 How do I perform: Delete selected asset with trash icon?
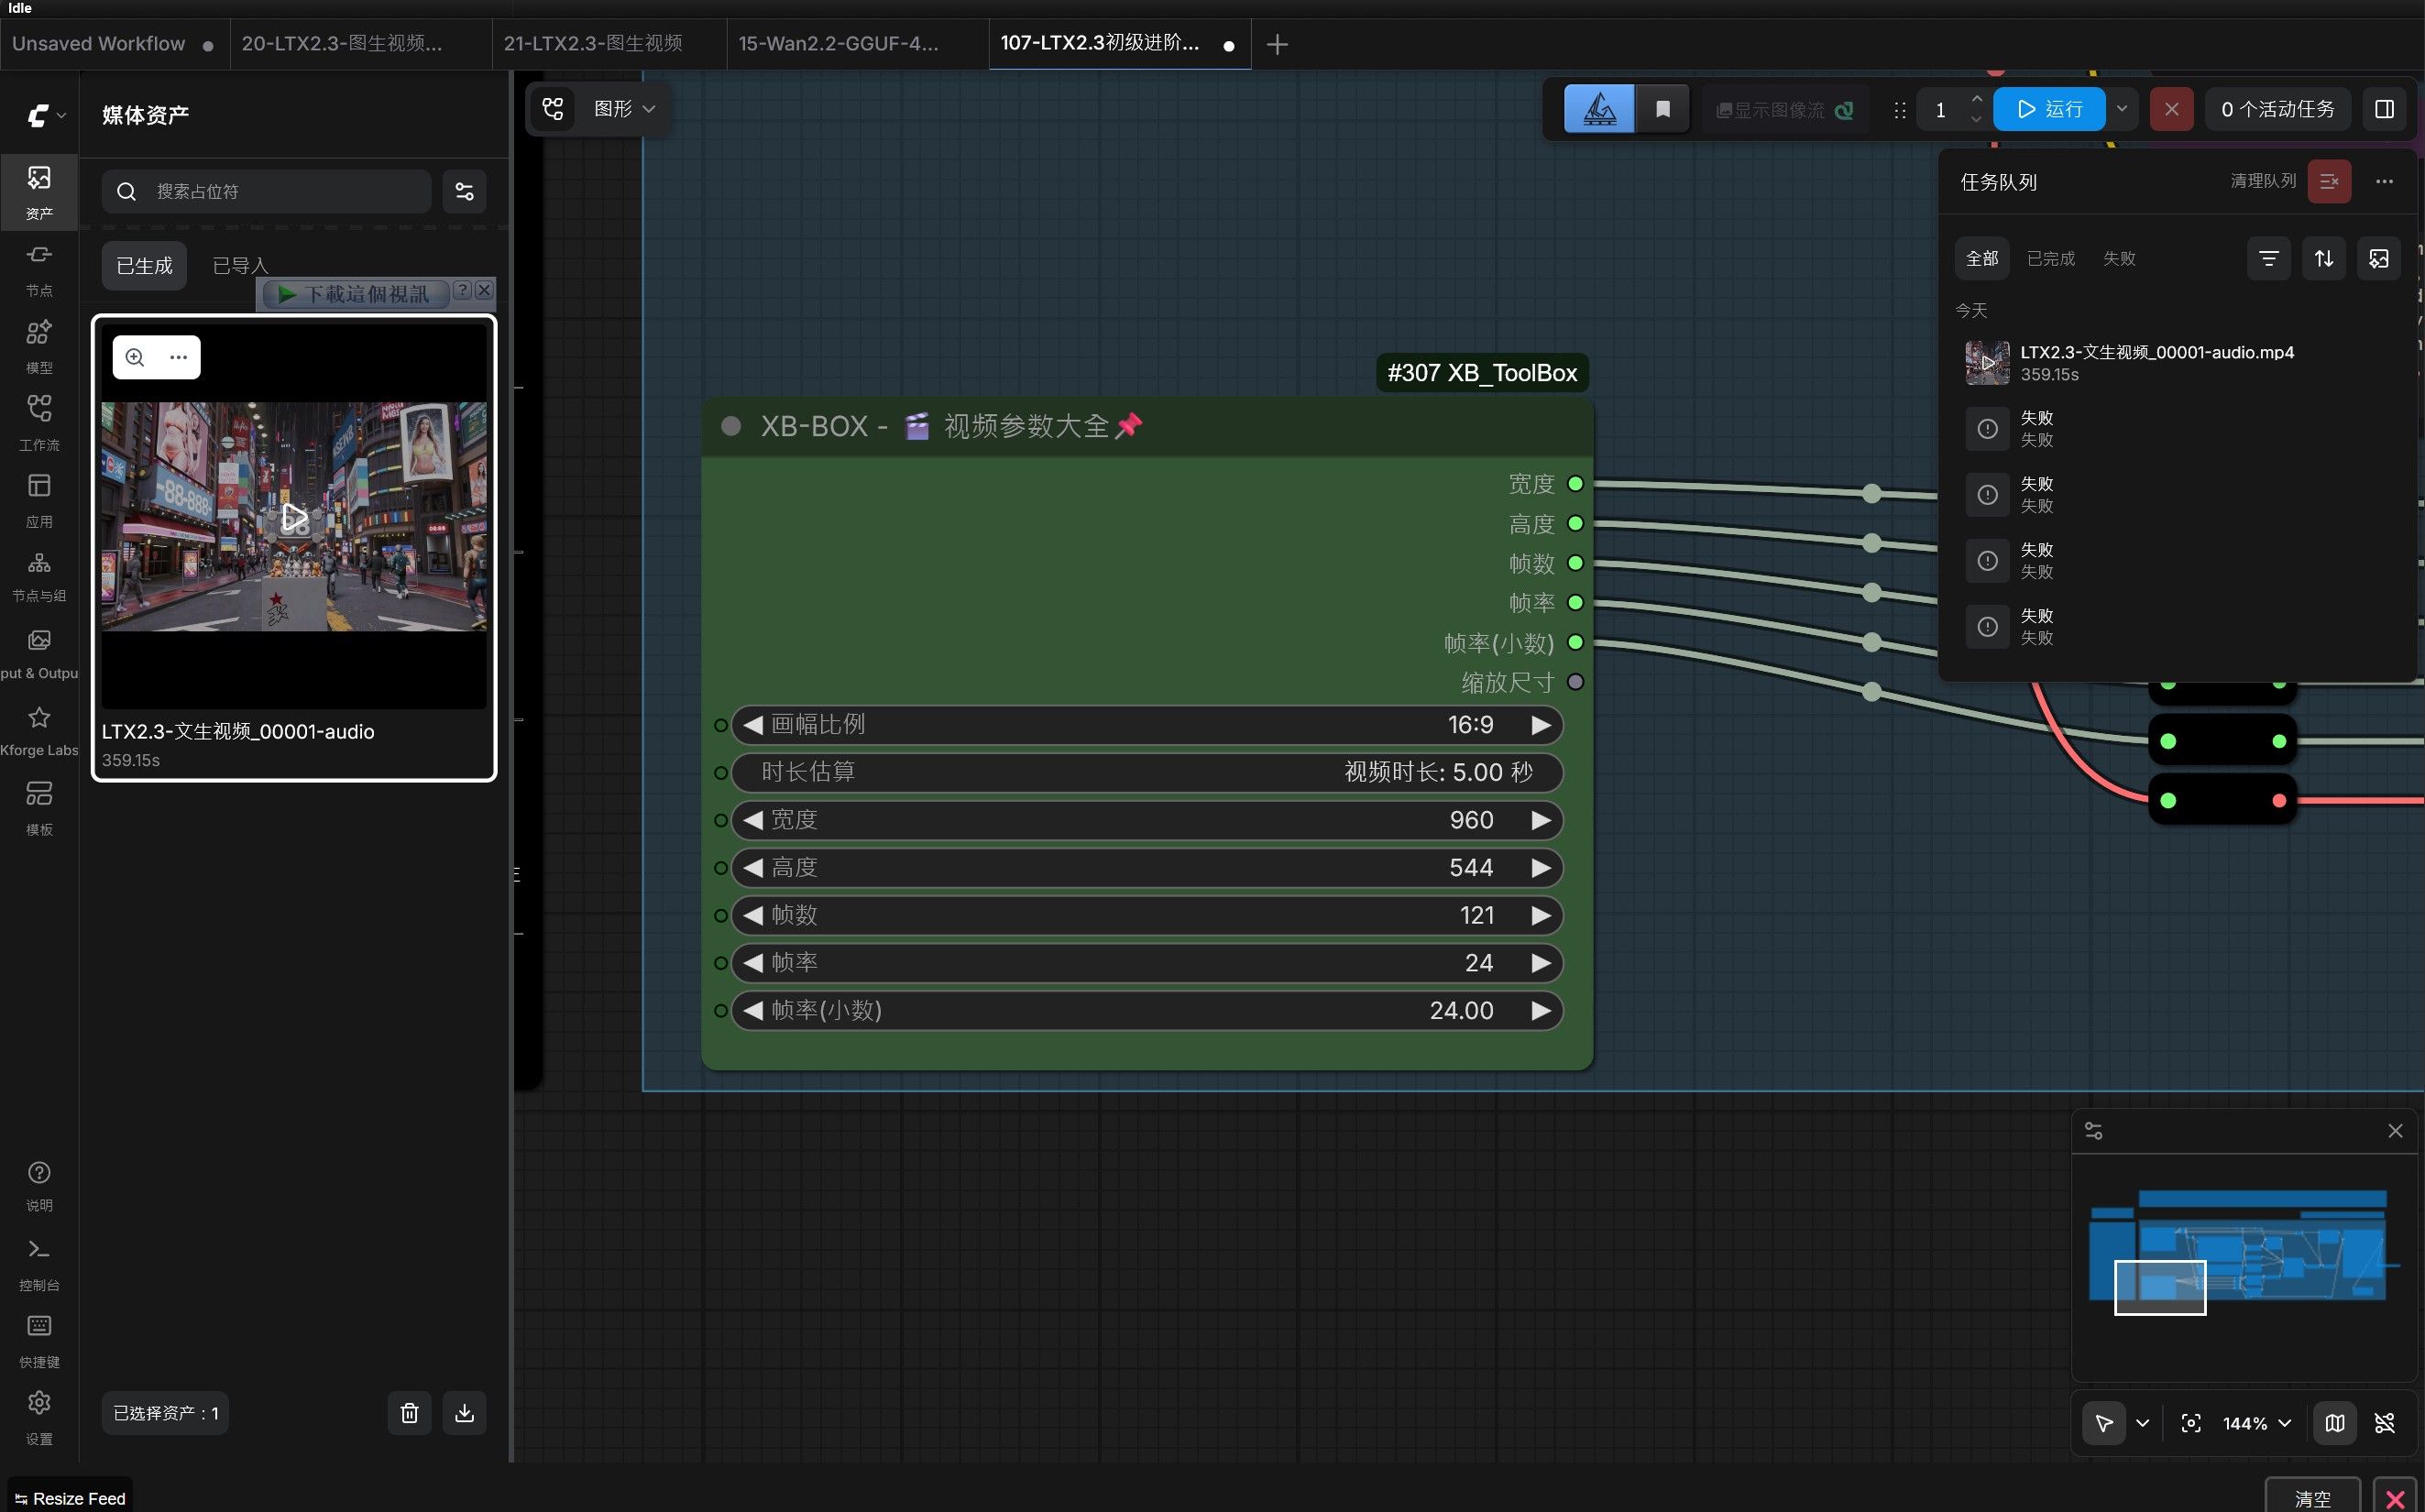[409, 1413]
